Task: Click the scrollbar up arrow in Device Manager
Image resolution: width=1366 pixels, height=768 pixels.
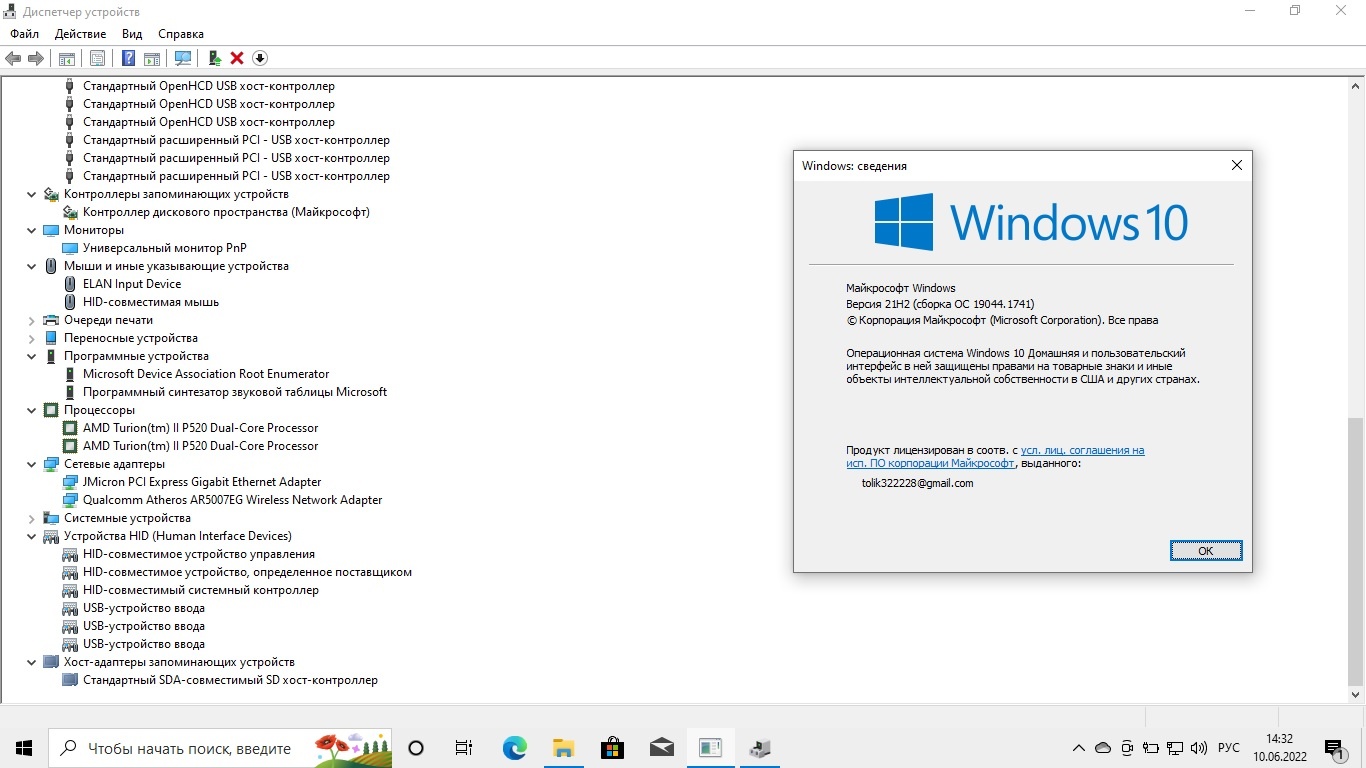Action: point(1356,87)
